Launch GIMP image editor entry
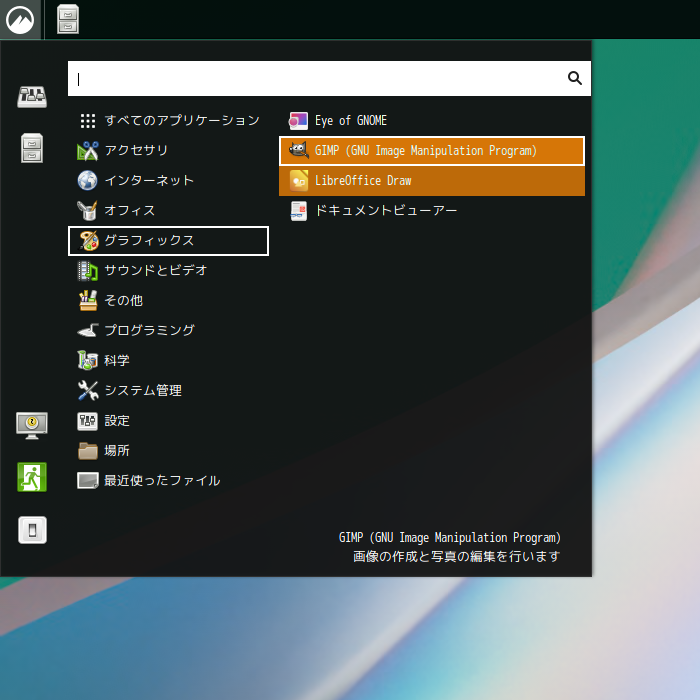The height and width of the screenshot is (700, 700). [432, 151]
